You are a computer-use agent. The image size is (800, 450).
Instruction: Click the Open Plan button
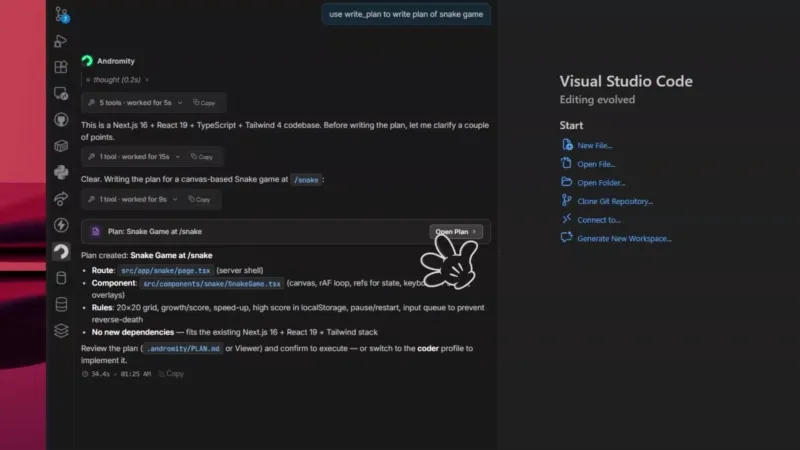[x=456, y=232]
